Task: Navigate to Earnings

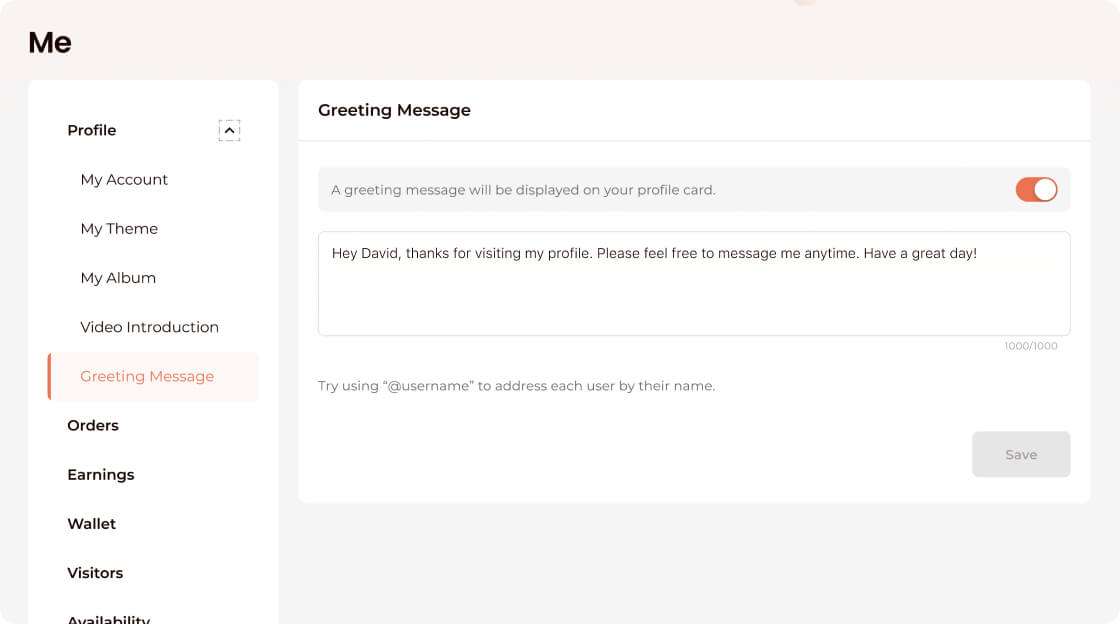Action: [100, 474]
